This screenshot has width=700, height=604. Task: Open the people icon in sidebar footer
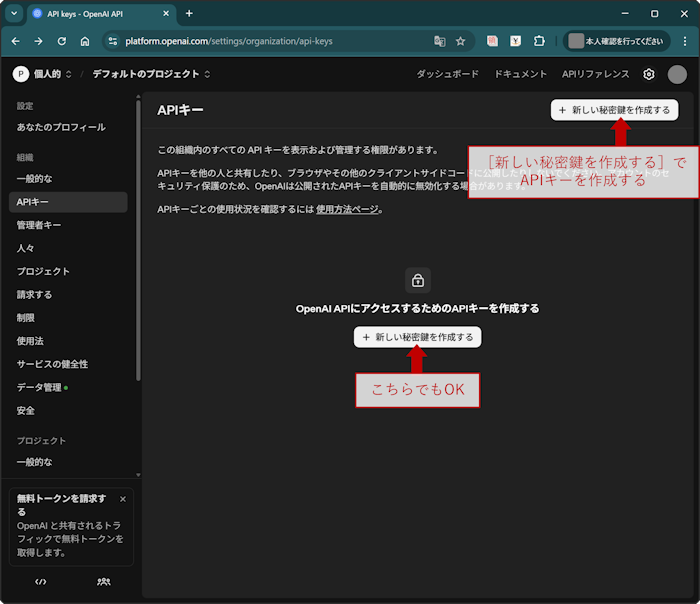(x=104, y=581)
